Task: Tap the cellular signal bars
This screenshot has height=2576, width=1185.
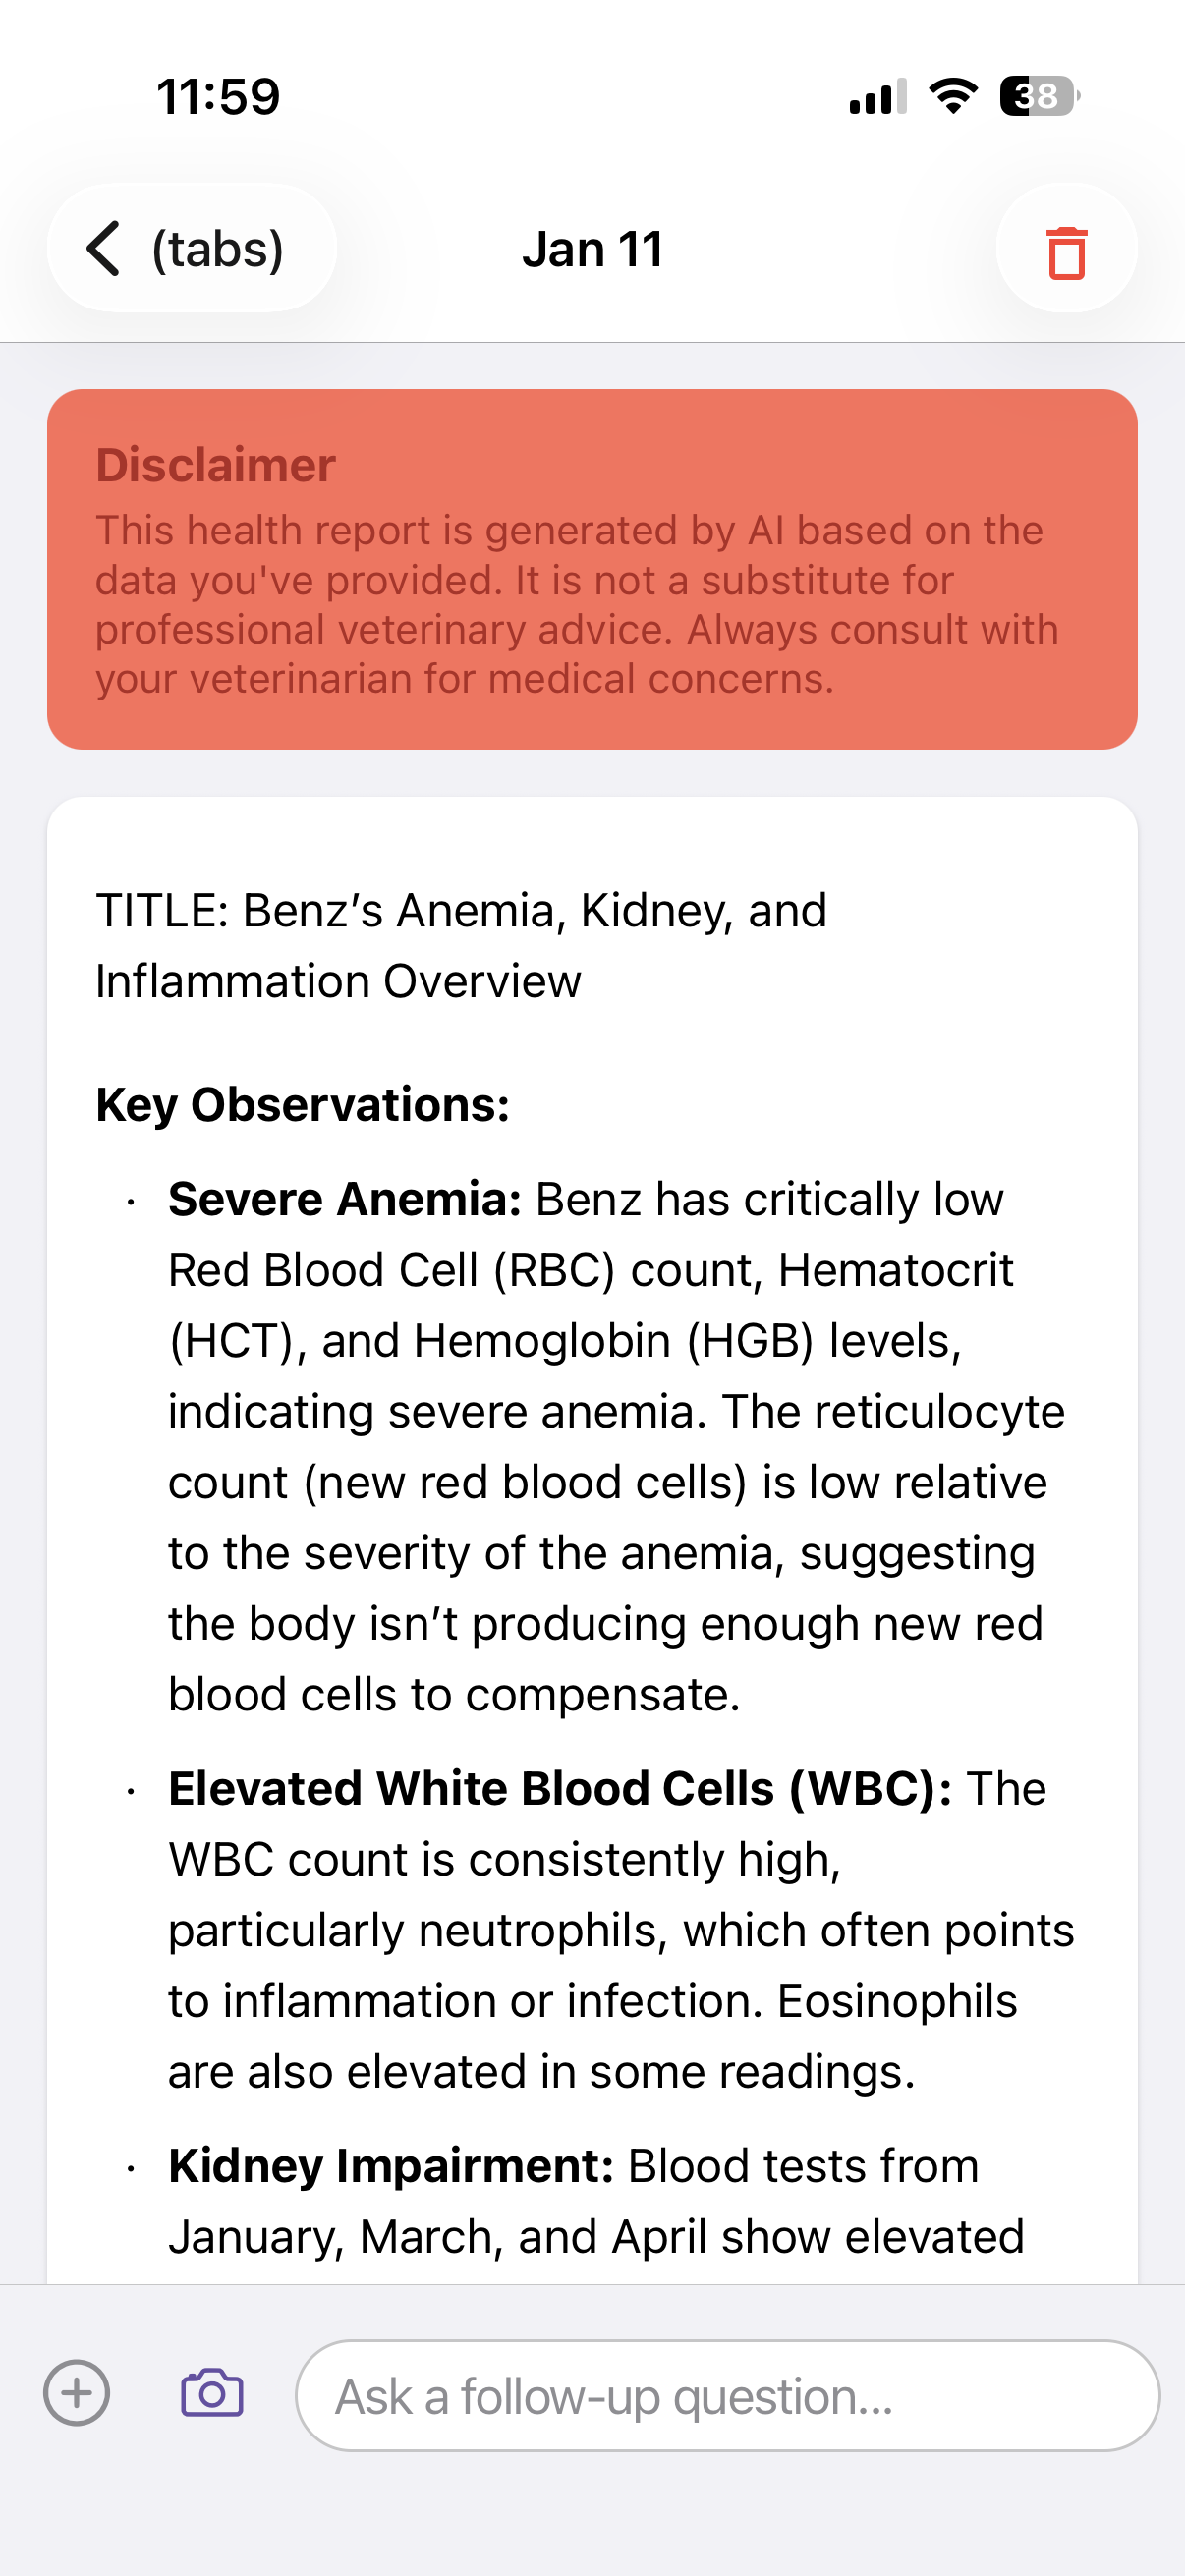Action: click(x=877, y=97)
